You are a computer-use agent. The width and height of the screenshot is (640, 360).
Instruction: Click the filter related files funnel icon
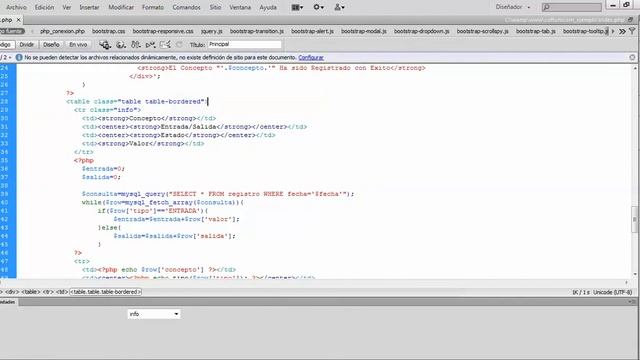632,31
